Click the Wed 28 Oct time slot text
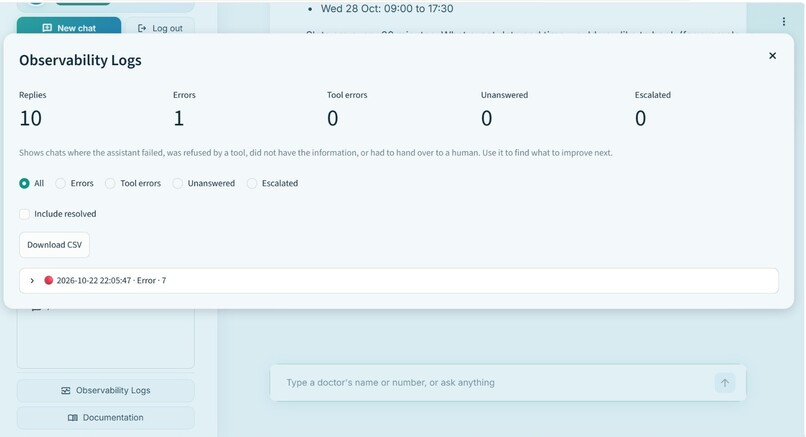The image size is (806, 437). point(387,9)
